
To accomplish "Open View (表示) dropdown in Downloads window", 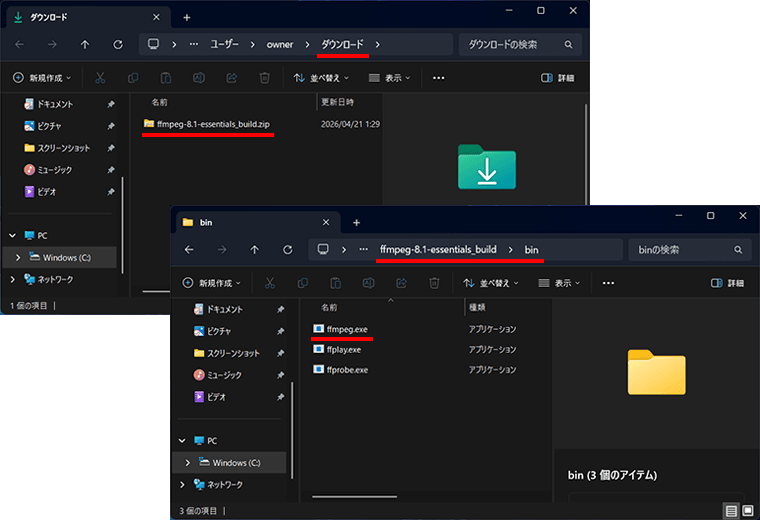I will pyautogui.click(x=389, y=78).
